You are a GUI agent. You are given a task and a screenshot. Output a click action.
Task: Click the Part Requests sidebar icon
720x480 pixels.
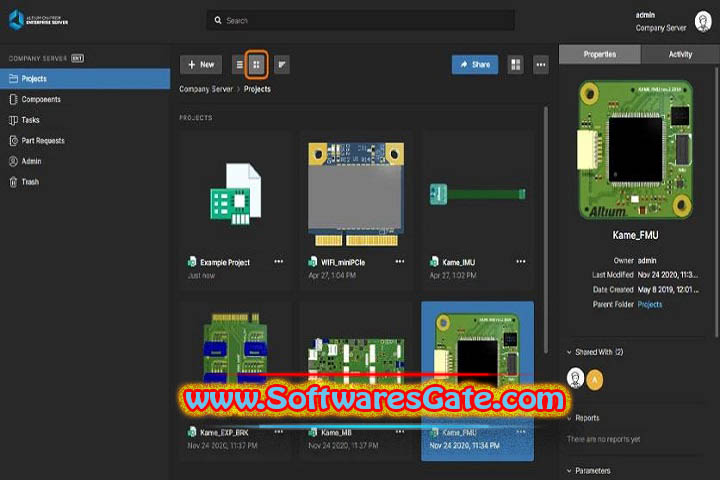(x=13, y=141)
